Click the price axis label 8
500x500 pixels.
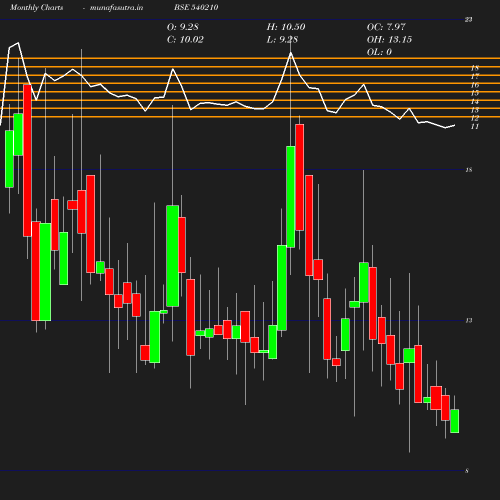coord(467,471)
